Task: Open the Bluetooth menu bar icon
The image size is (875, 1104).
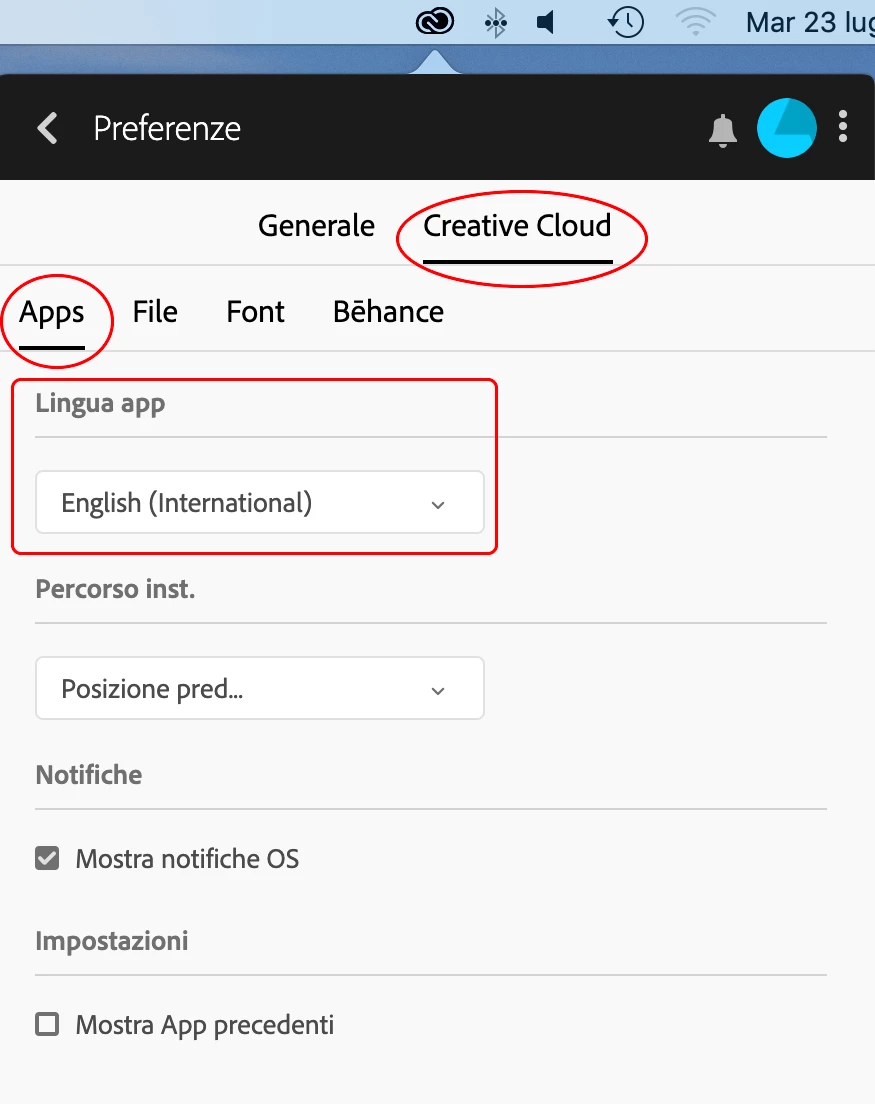Action: [x=496, y=23]
